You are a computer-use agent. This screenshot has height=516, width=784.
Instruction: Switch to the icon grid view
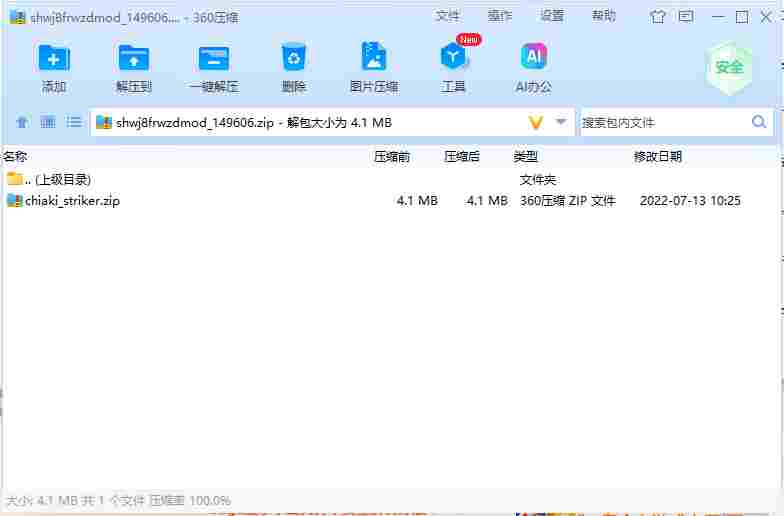[48, 122]
